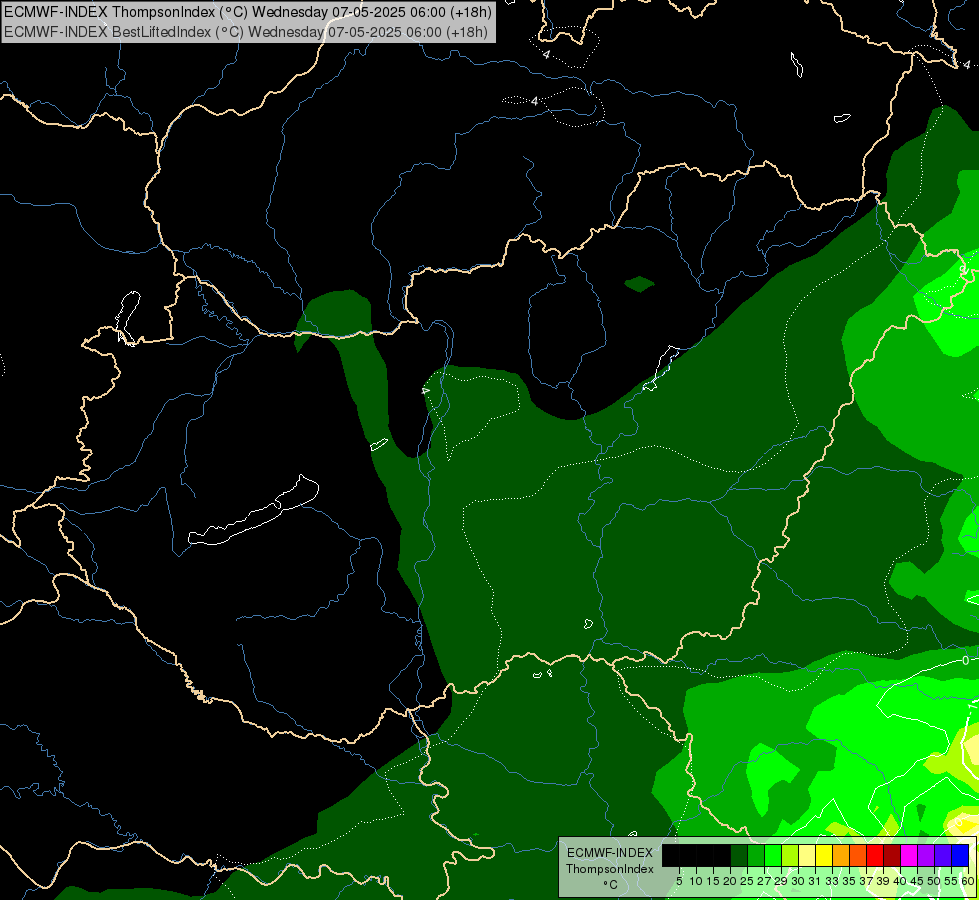The height and width of the screenshot is (900, 979).
Task: Click the indigo 50–55 legend swatch
Action: coord(943,855)
